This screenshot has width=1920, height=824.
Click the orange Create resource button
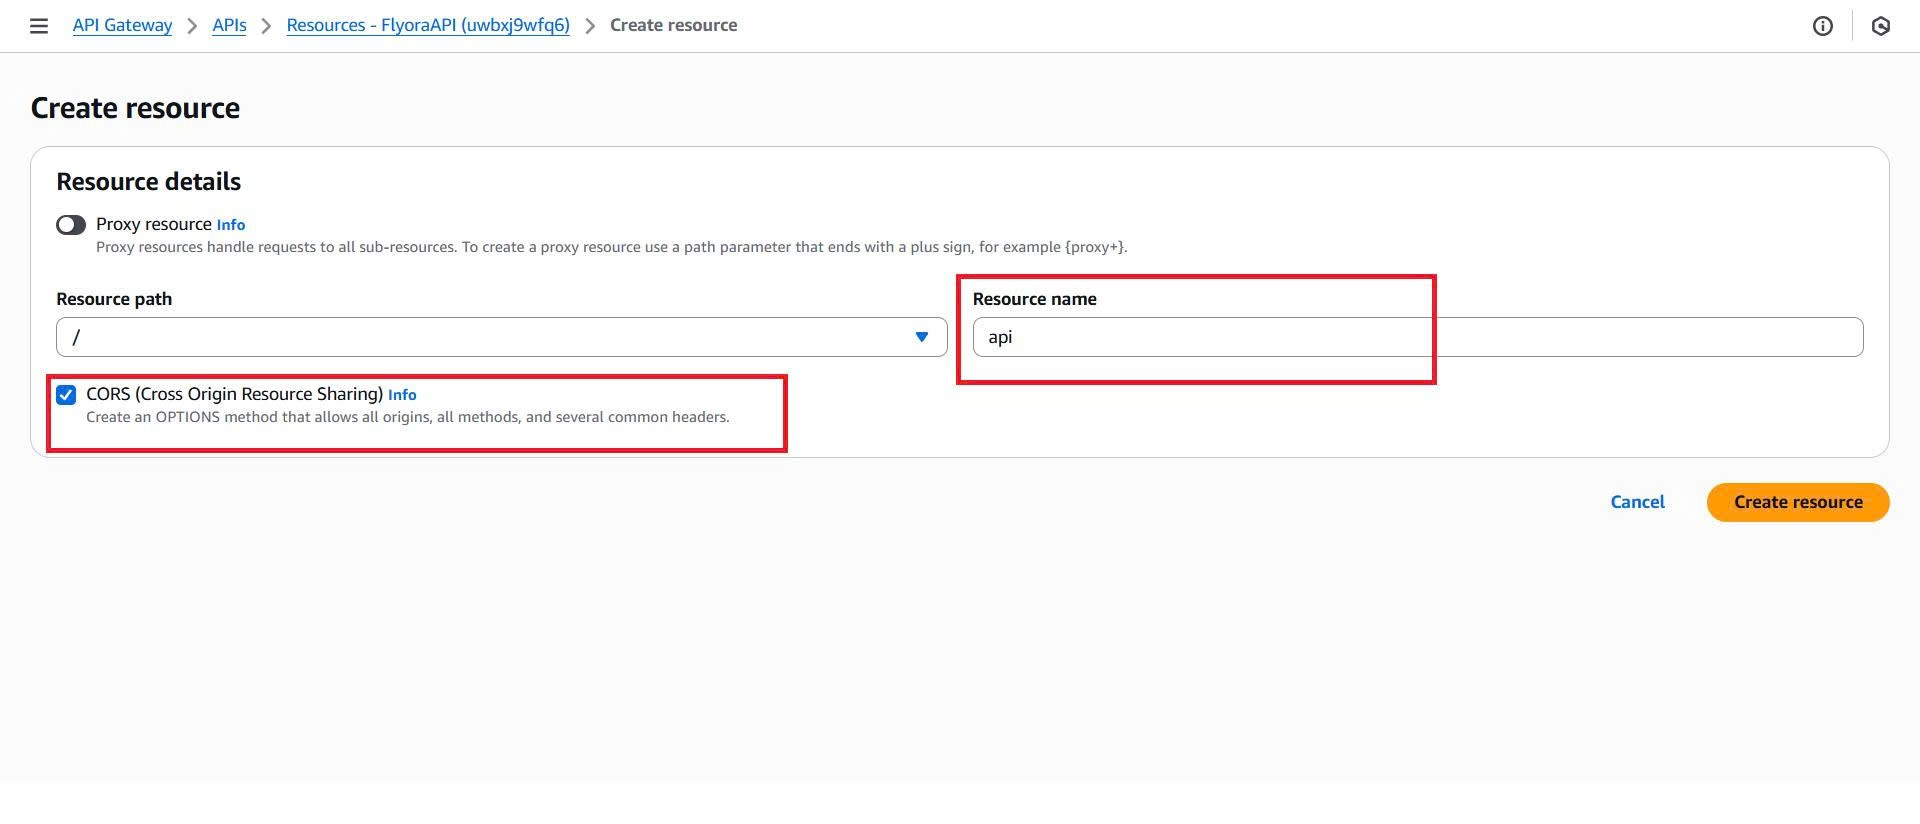[x=1797, y=502]
